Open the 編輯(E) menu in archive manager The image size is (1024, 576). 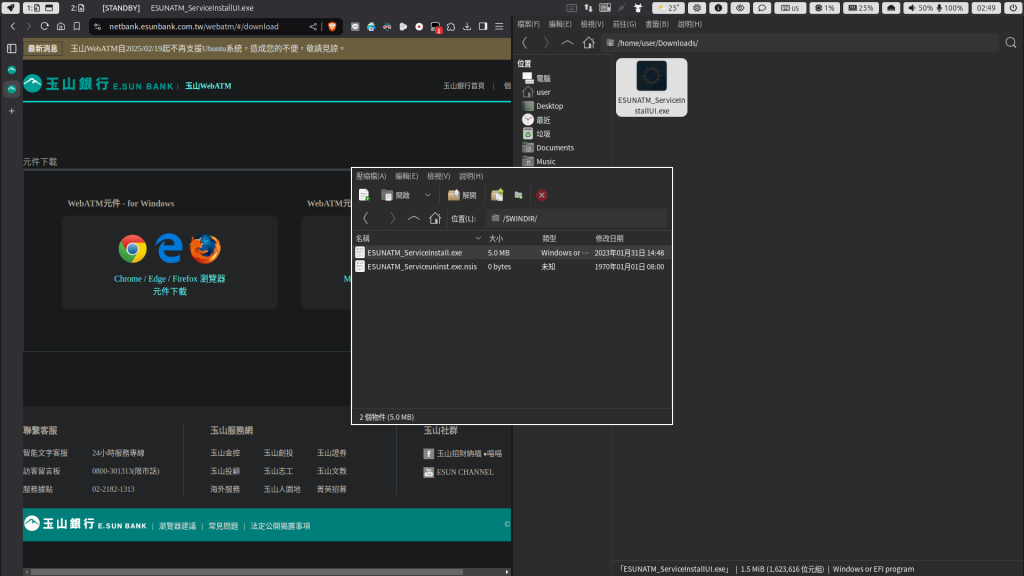pyautogui.click(x=406, y=176)
